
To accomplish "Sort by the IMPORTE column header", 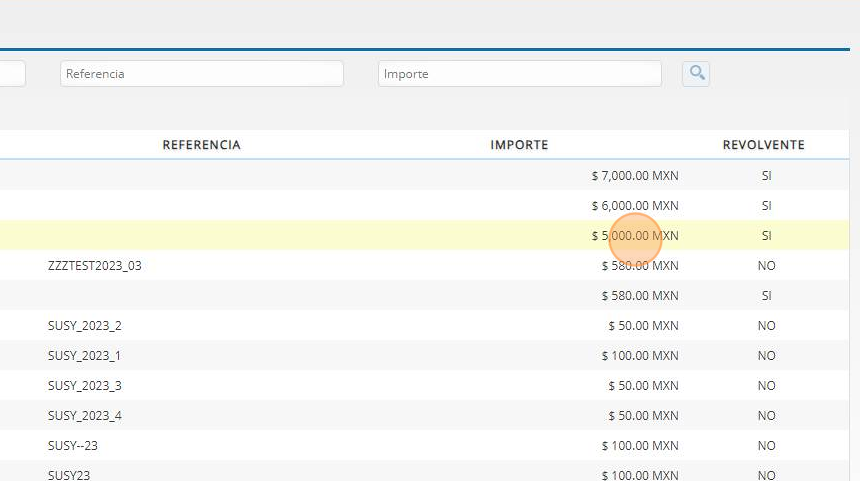I will pyautogui.click(x=519, y=145).
